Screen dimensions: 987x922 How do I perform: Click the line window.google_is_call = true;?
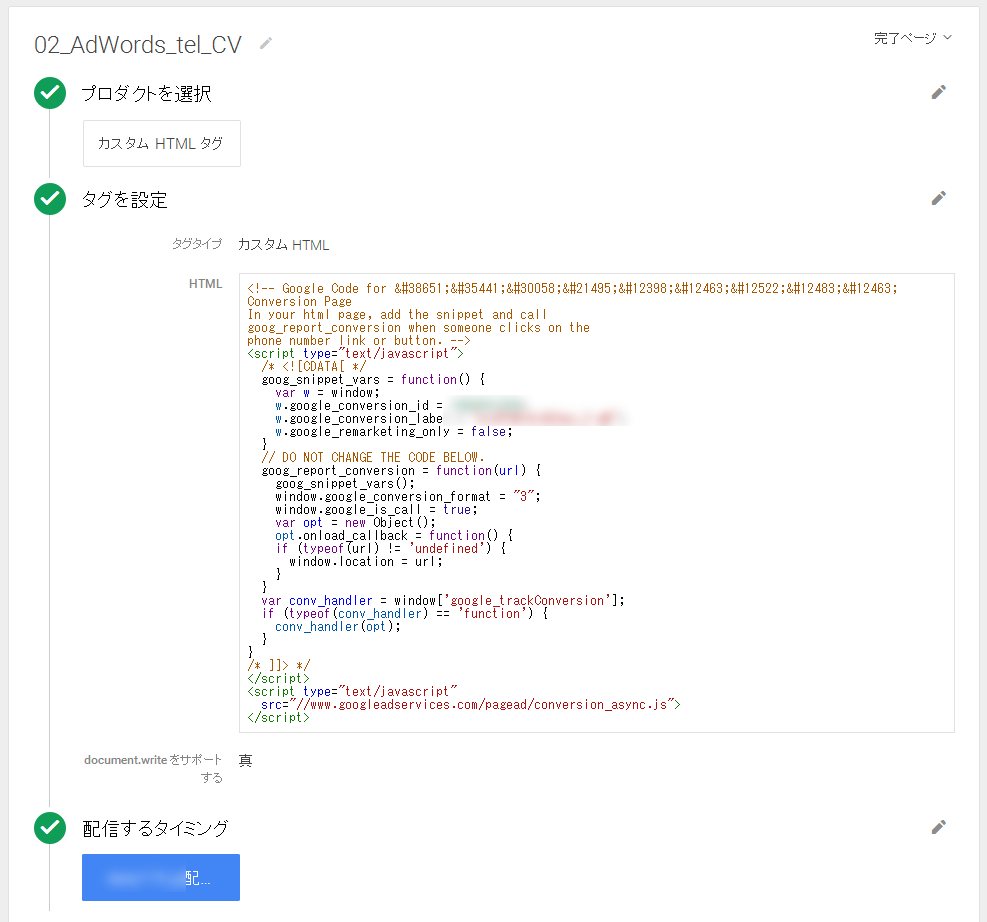(376, 510)
